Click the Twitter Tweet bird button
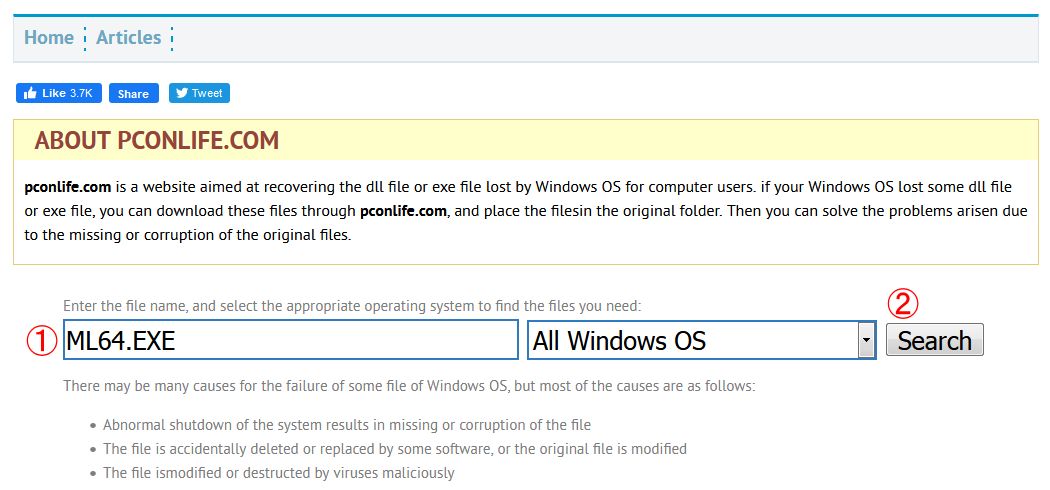Screen dimensions: 1050x490 click(199, 93)
